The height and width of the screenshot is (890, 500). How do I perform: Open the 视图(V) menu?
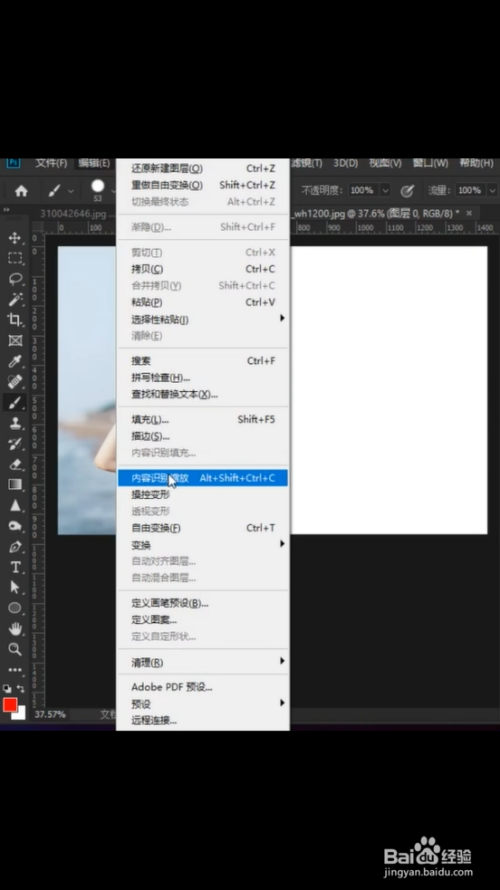click(385, 163)
